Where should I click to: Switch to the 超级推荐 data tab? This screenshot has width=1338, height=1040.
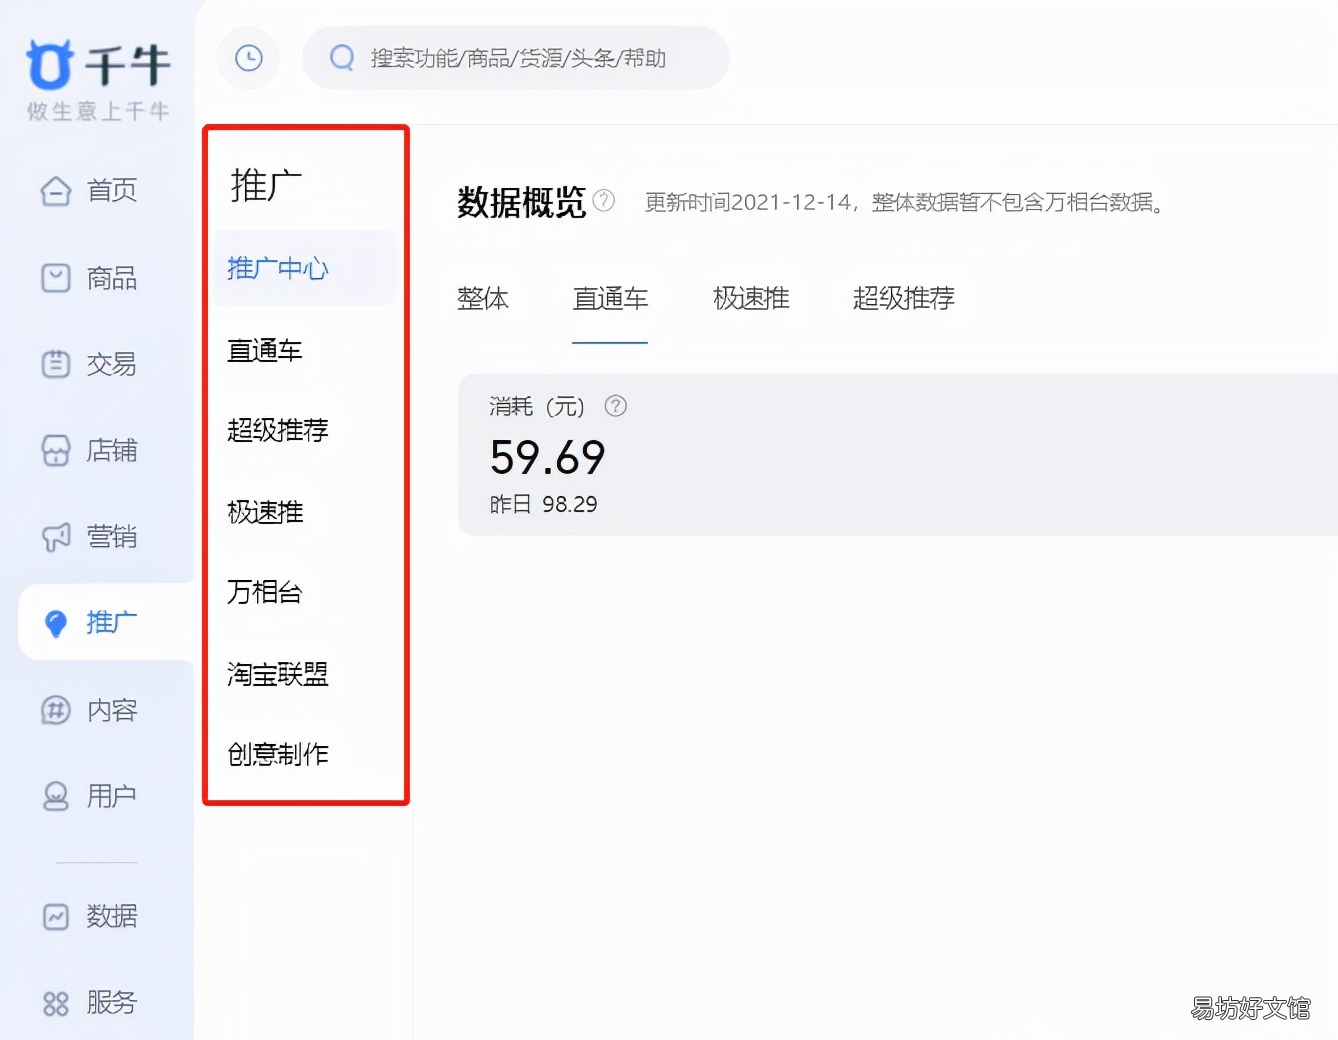tap(904, 298)
